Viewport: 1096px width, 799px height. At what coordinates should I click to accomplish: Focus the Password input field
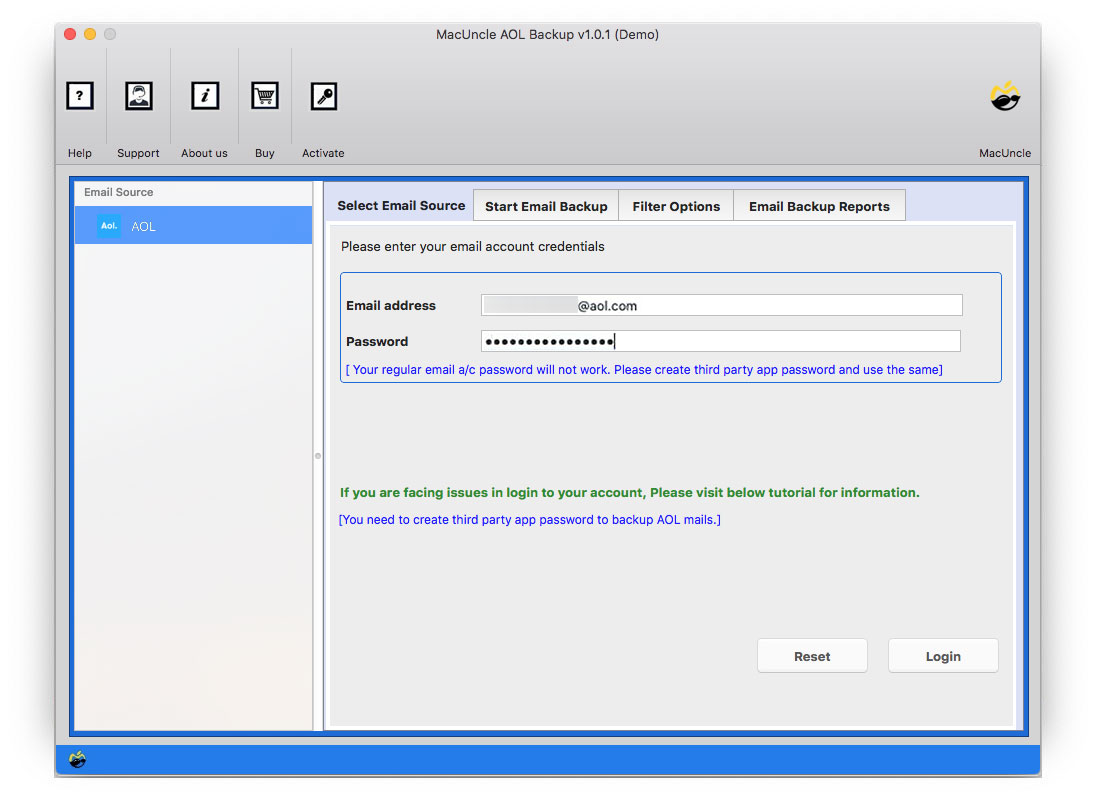point(720,341)
